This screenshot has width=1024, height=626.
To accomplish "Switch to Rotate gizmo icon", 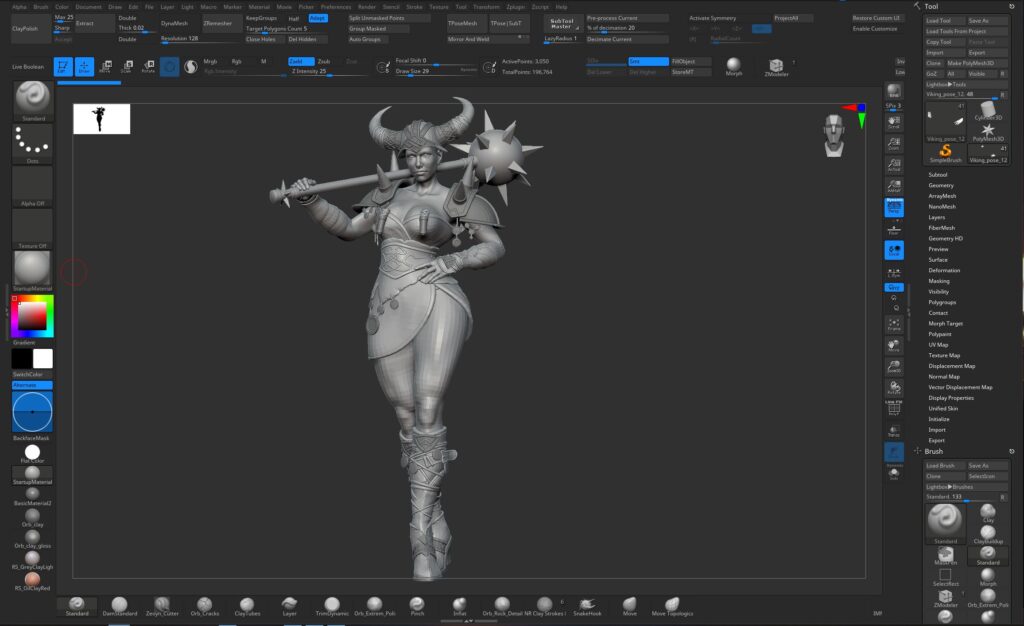I will 148,66.
